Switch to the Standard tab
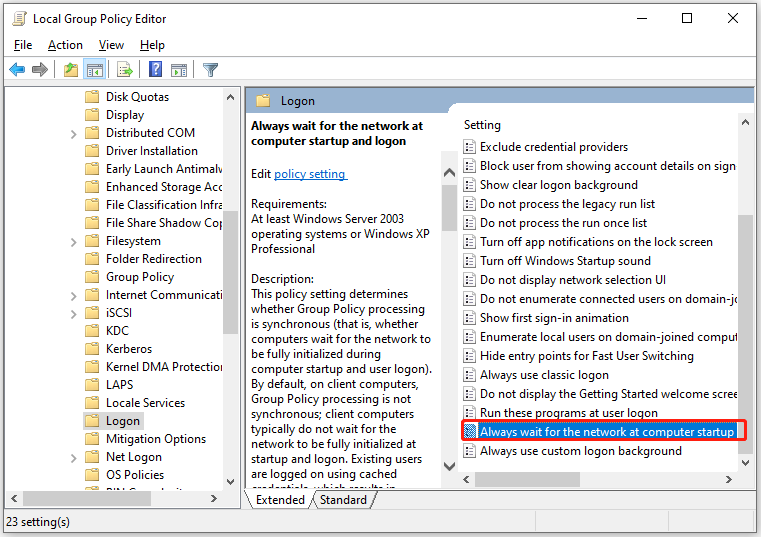 pos(343,500)
